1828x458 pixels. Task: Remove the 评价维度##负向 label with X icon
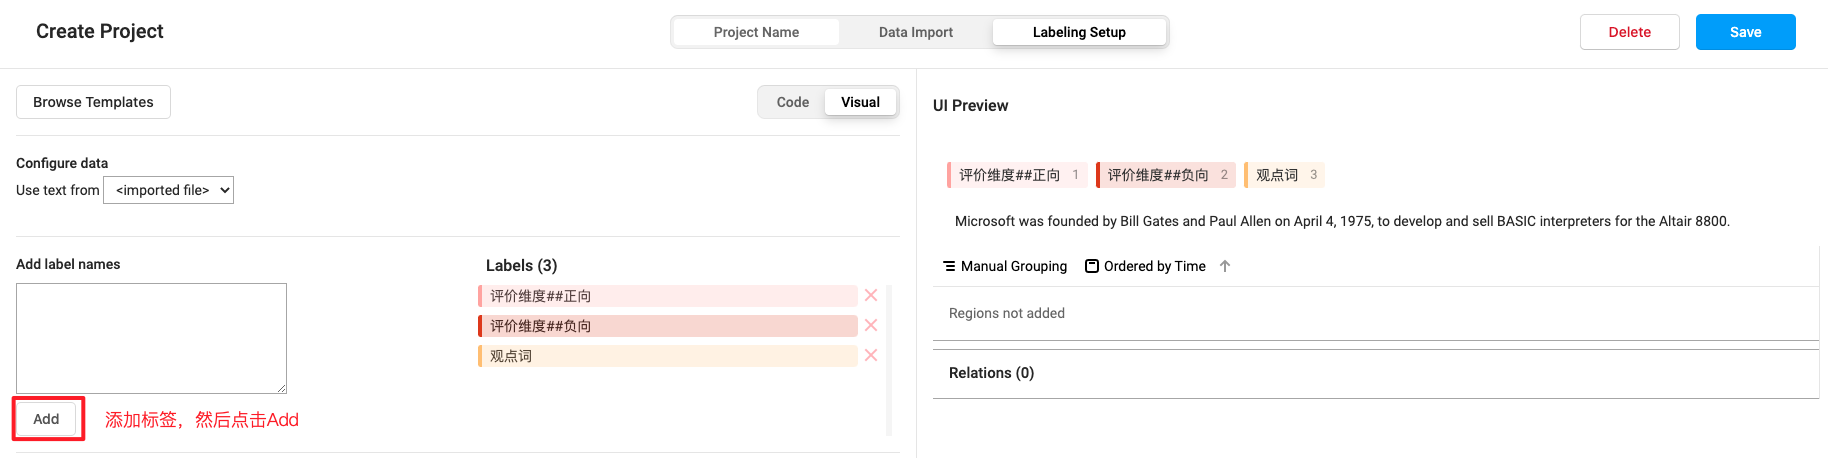pyautogui.click(x=871, y=325)
